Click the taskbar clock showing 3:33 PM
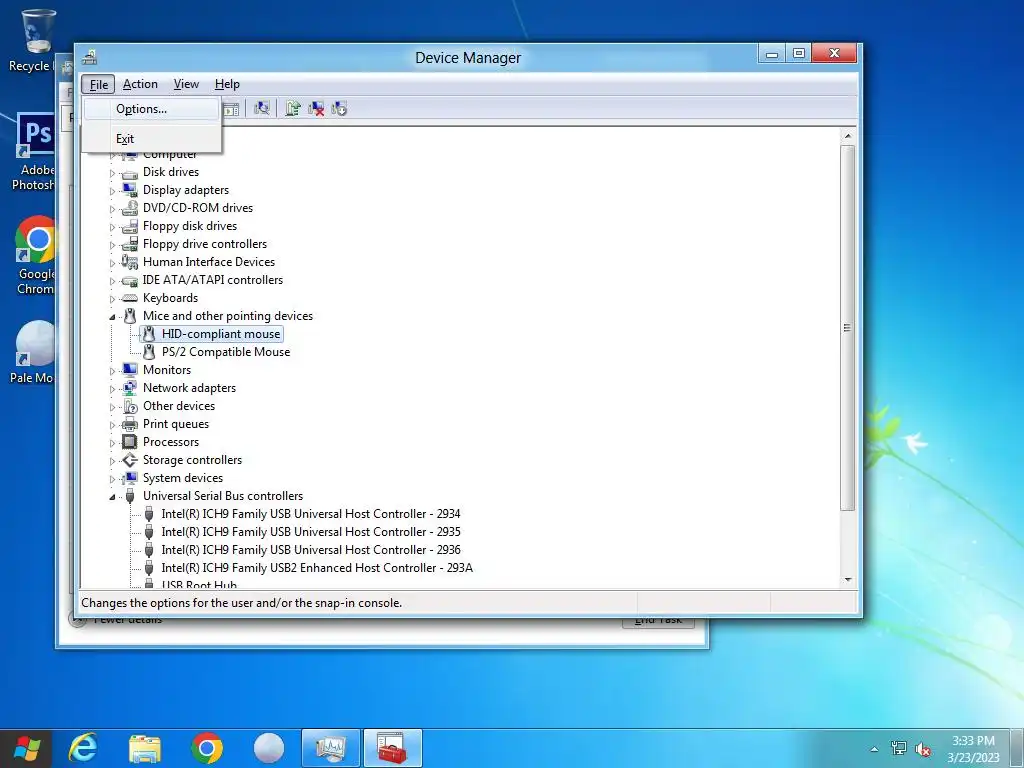The height and width of the screenshot is (768, 1024). (x=973, y=749)
